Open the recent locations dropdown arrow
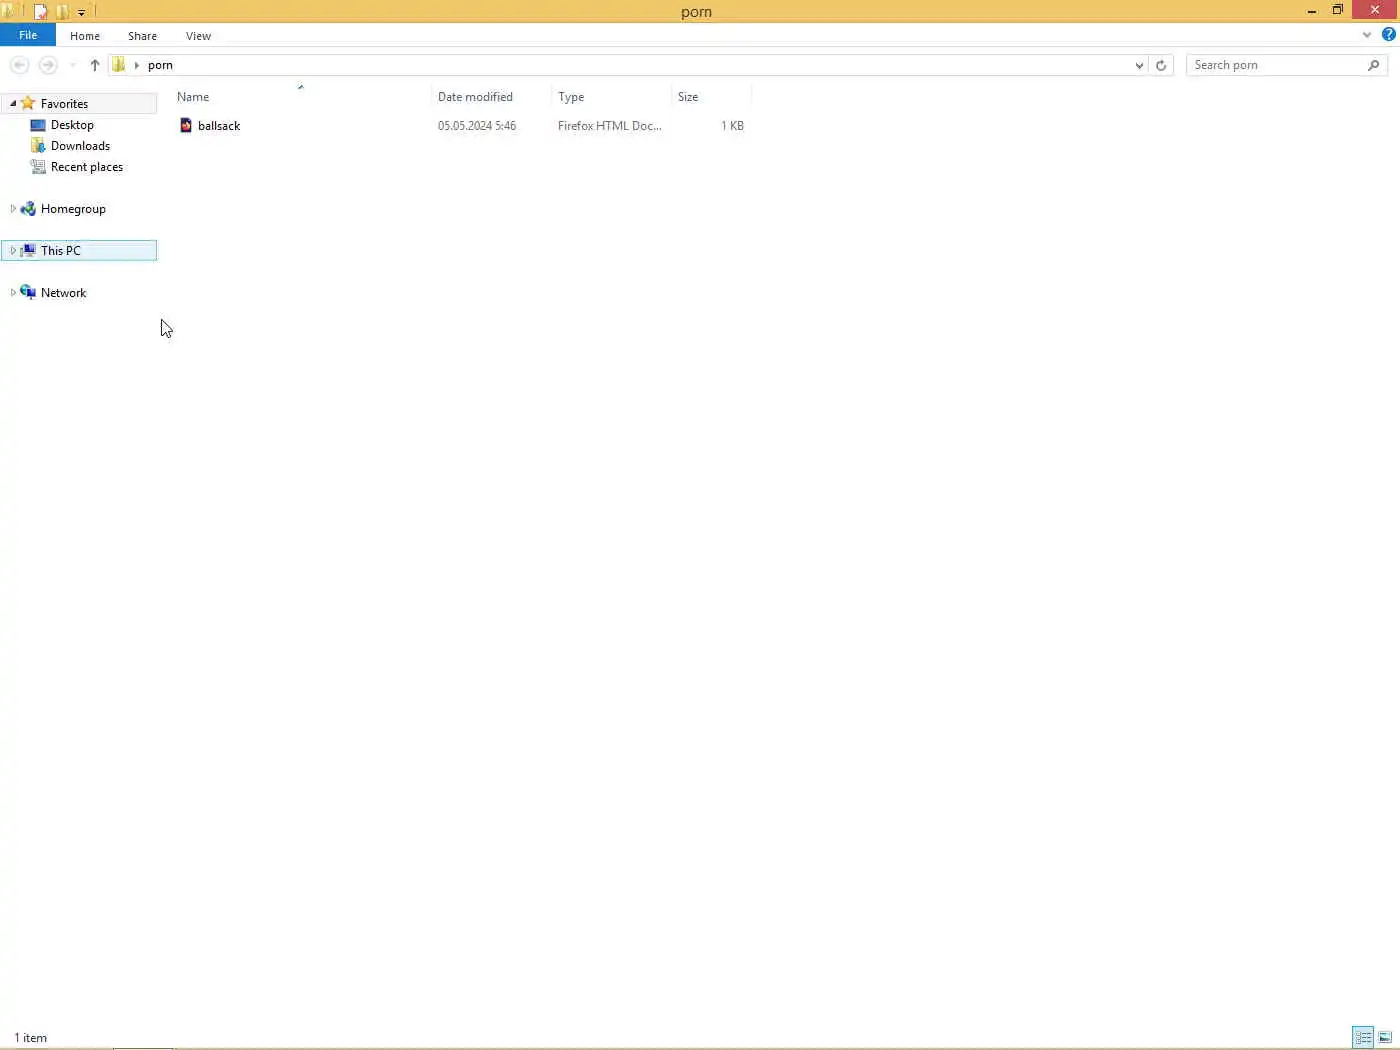This screenshot has width=1400, height=1050. click(x=72, y=66)
